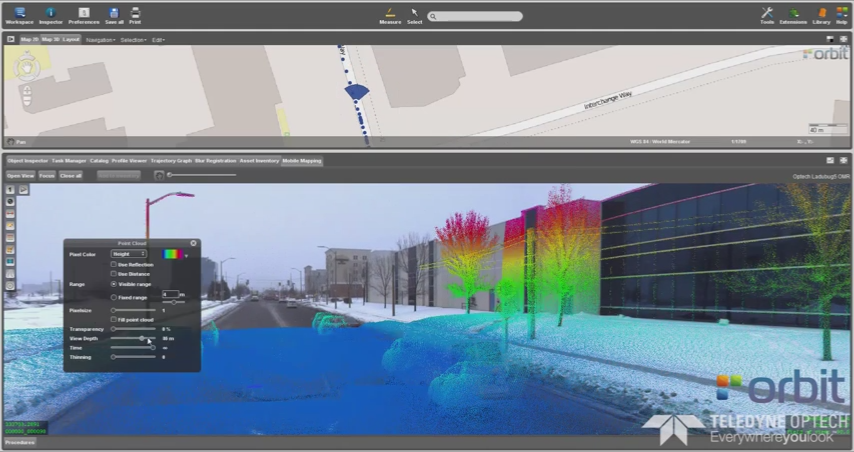Viewport: 854px width, 452px height.
Task: Open the Library icon
Action: (821, 13)
